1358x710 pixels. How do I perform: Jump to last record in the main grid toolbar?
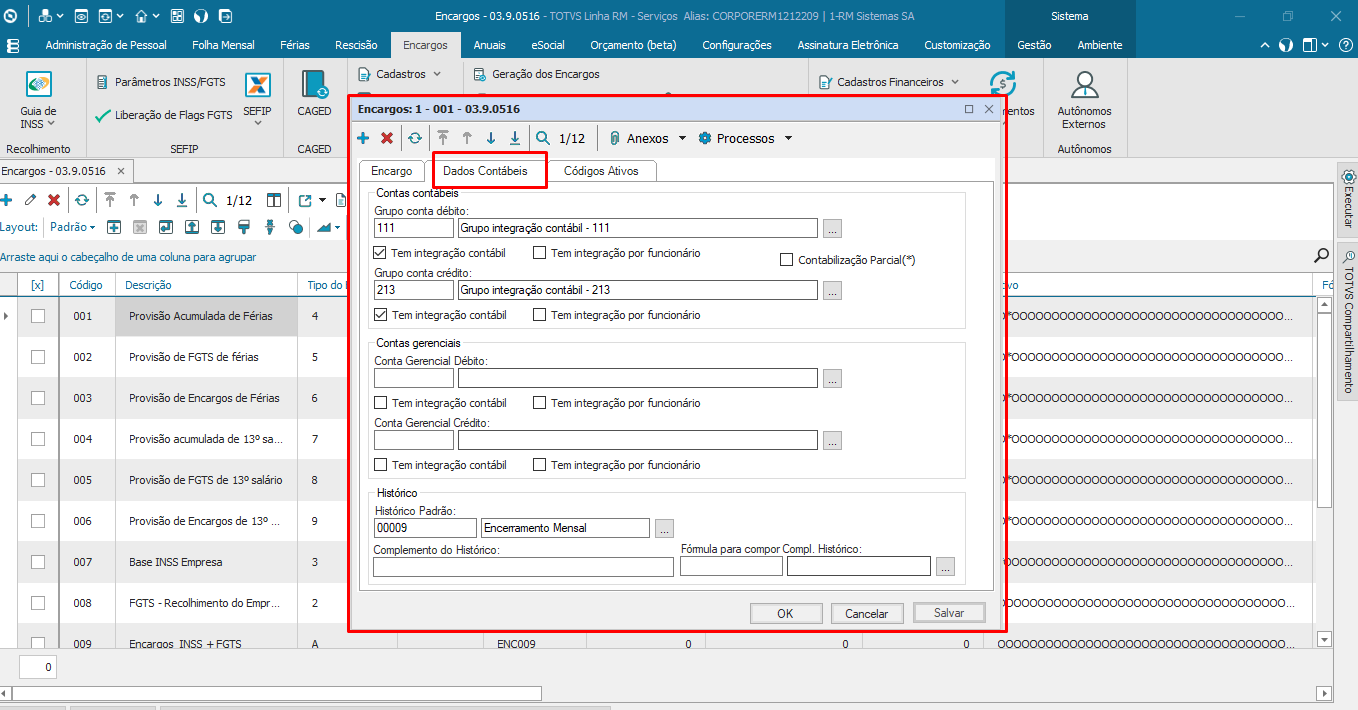182,200
